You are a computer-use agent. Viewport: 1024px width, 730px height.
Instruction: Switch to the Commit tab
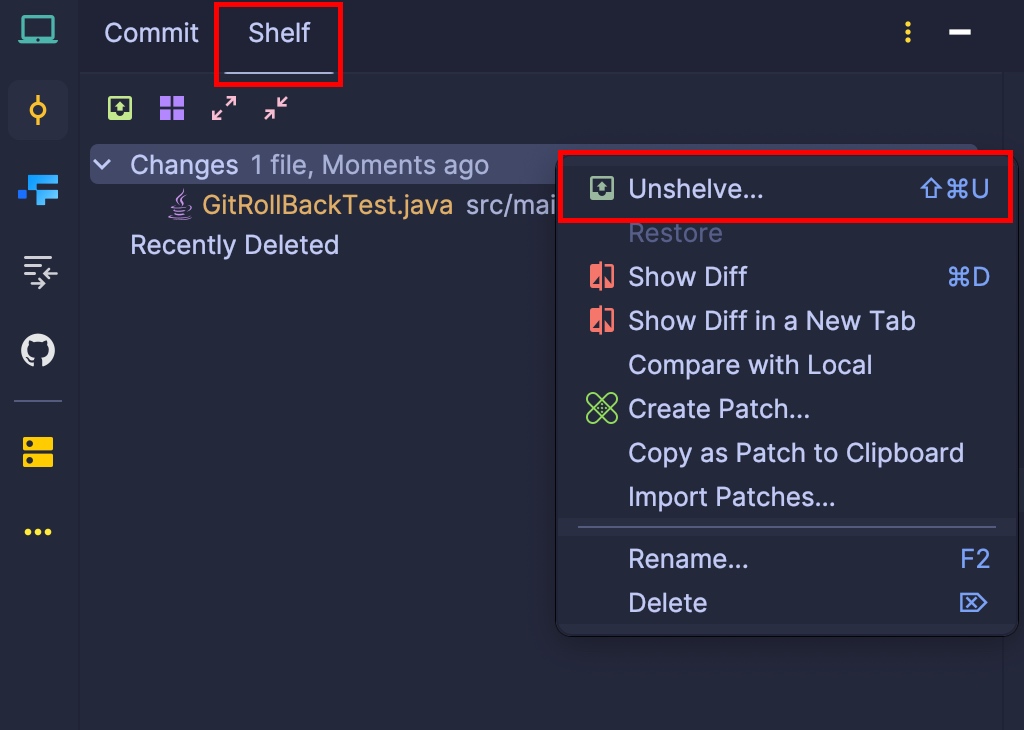tap(152, 33)
